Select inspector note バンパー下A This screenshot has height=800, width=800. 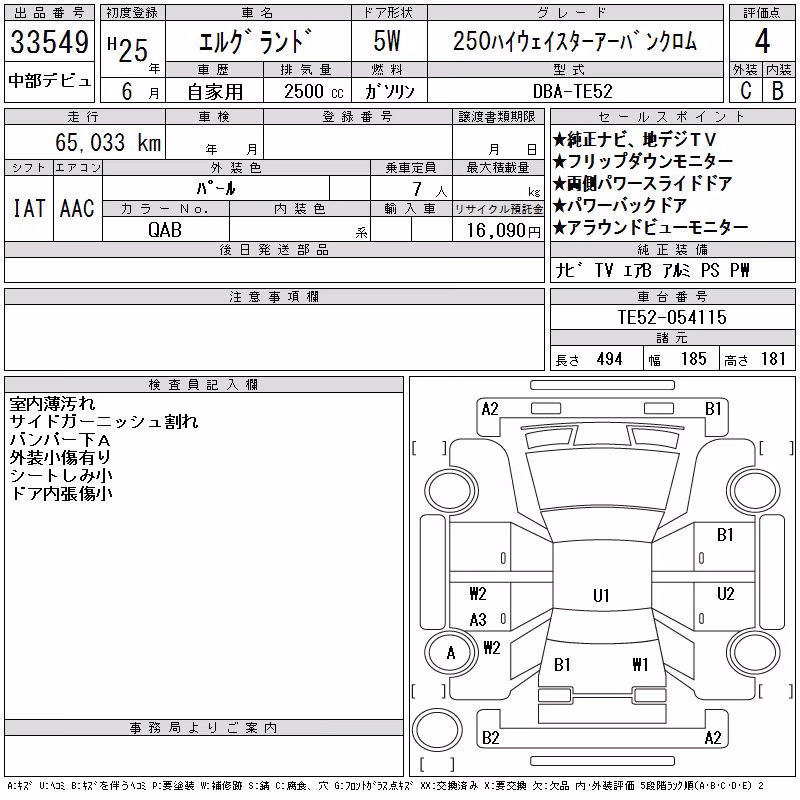[x=60, y=439]
